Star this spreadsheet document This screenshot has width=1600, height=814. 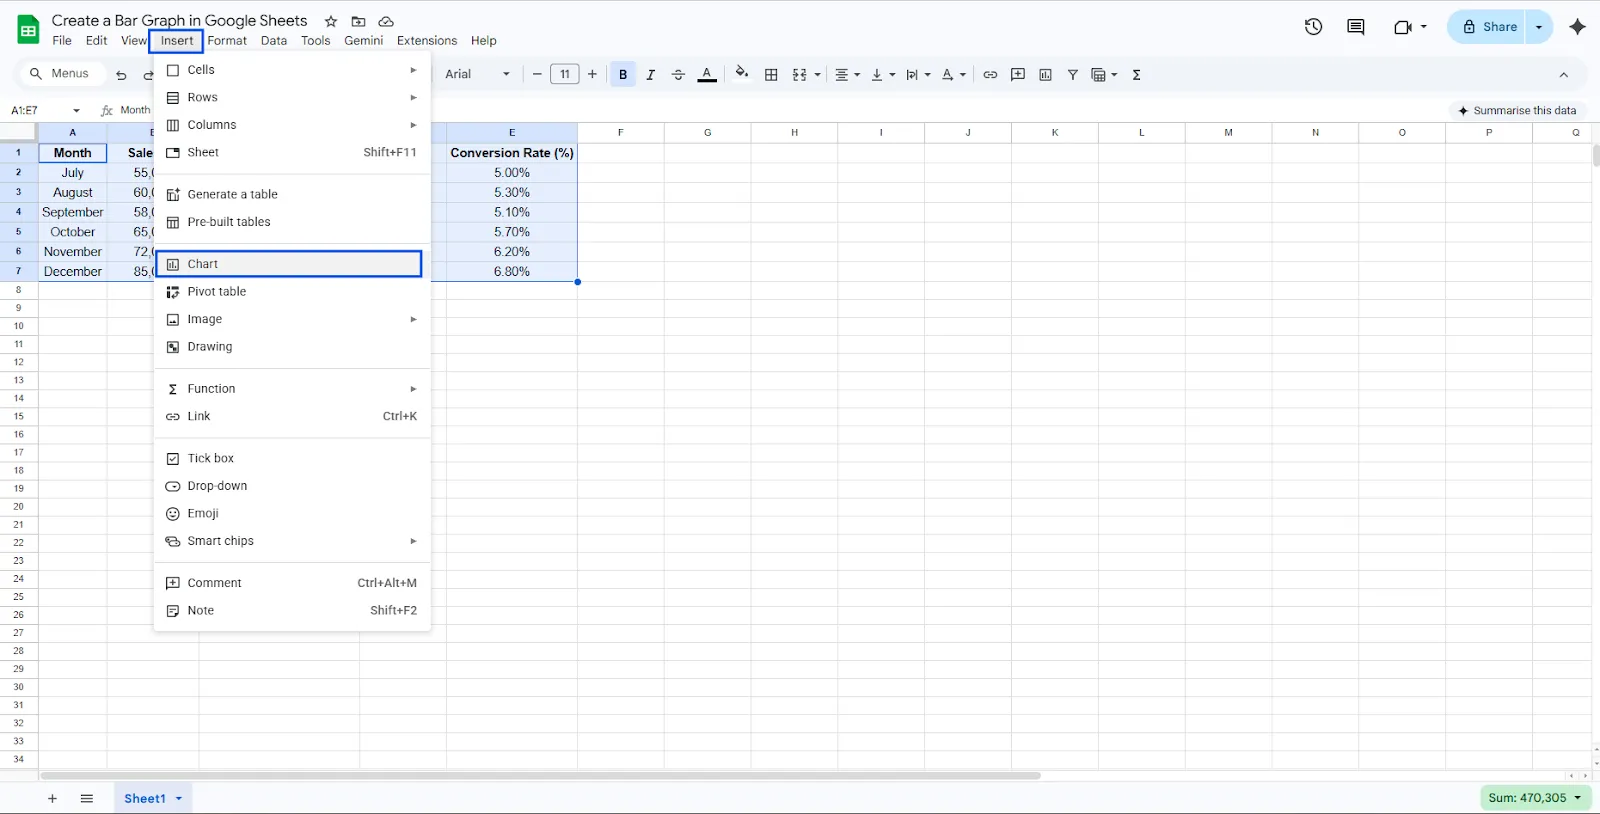[x=331, y=21]
